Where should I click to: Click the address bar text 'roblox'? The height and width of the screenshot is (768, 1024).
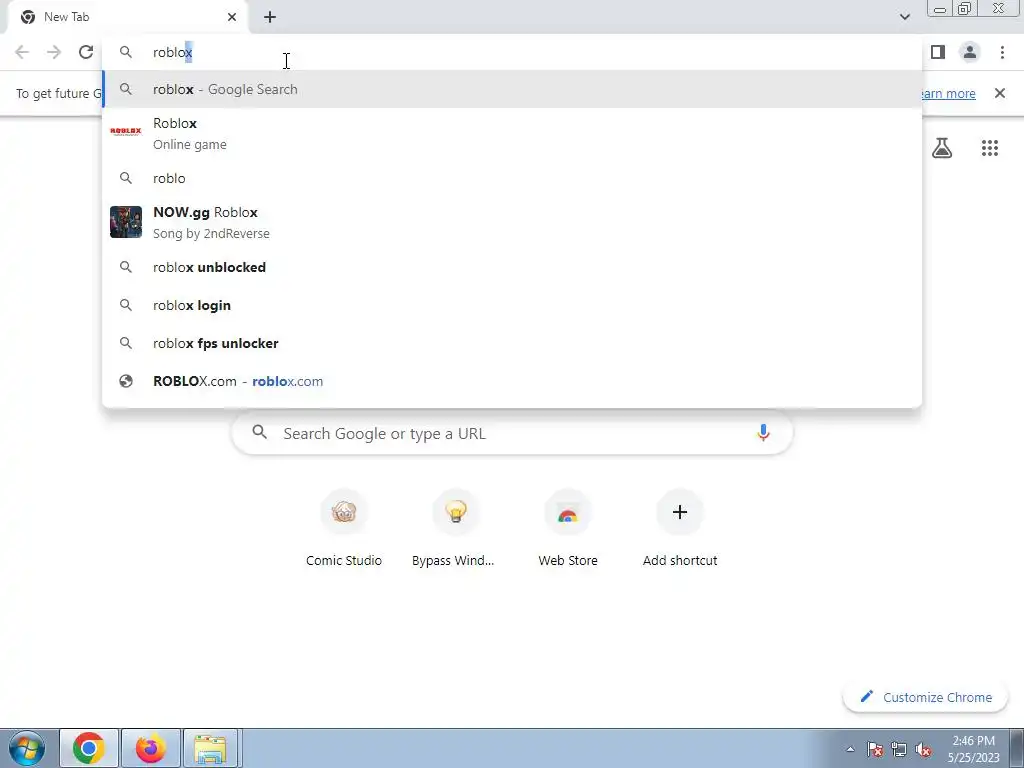click(172, 52)
